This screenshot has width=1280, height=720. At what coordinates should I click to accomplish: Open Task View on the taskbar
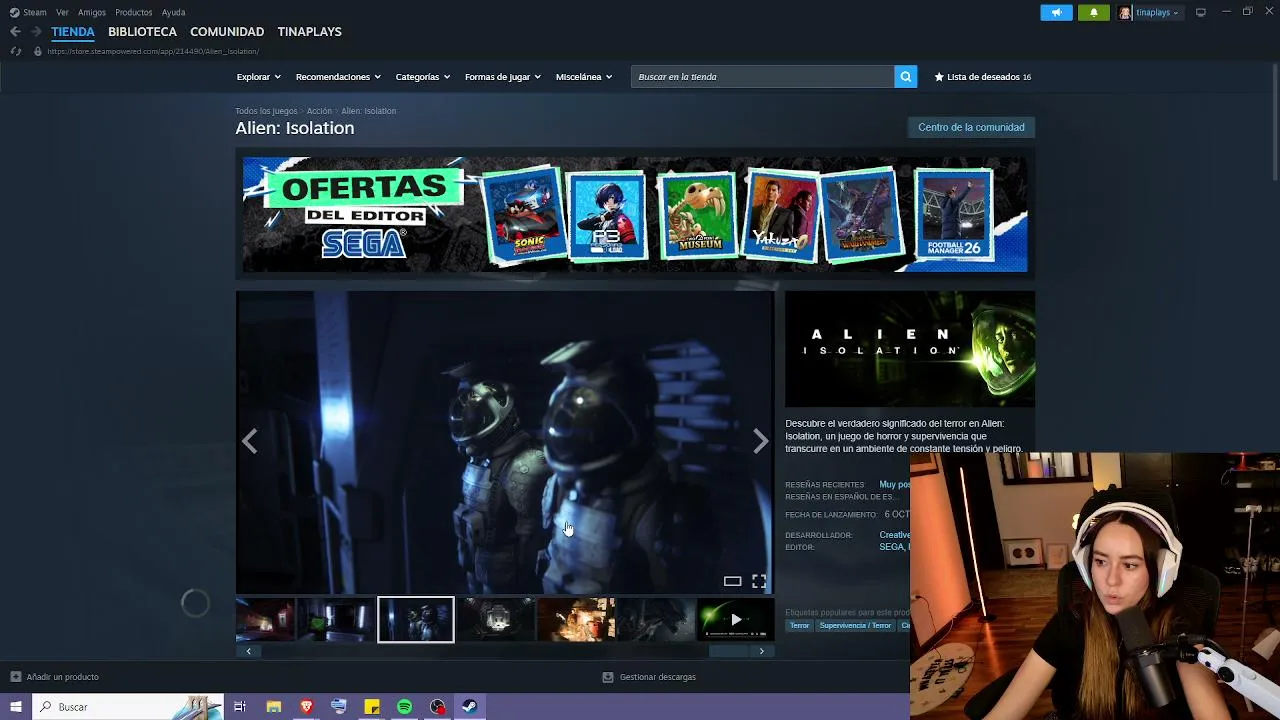pos(240,707)
